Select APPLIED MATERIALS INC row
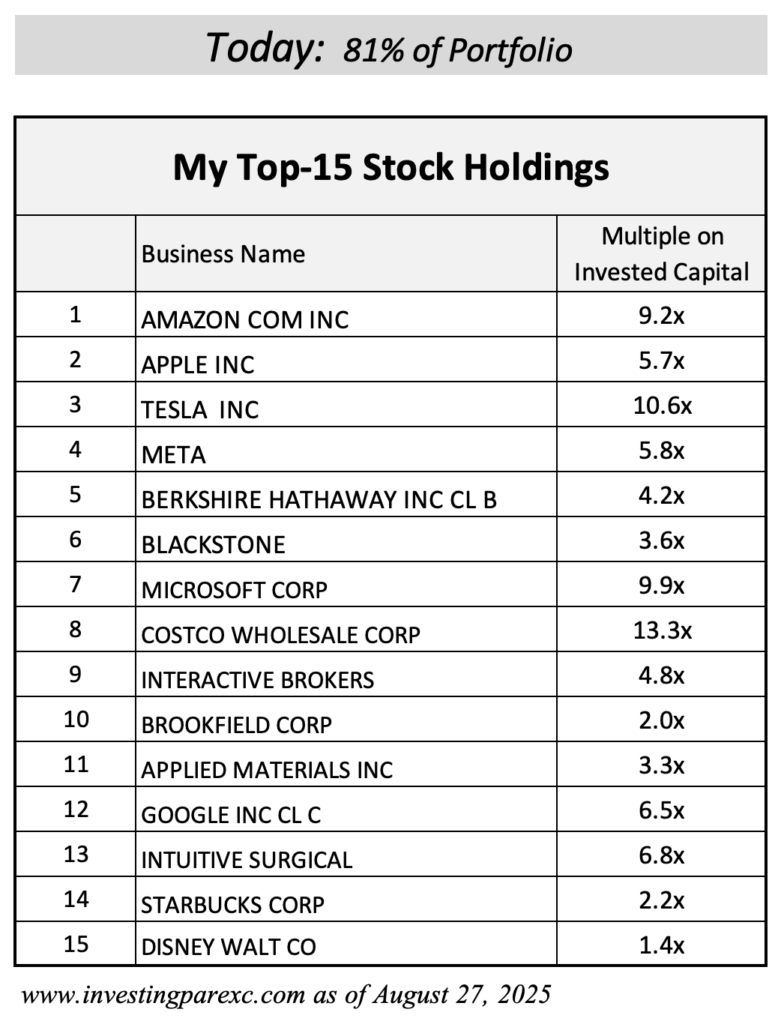This screenshot has width=781, height=1024. pyautogui.click(x=390, y=765)
